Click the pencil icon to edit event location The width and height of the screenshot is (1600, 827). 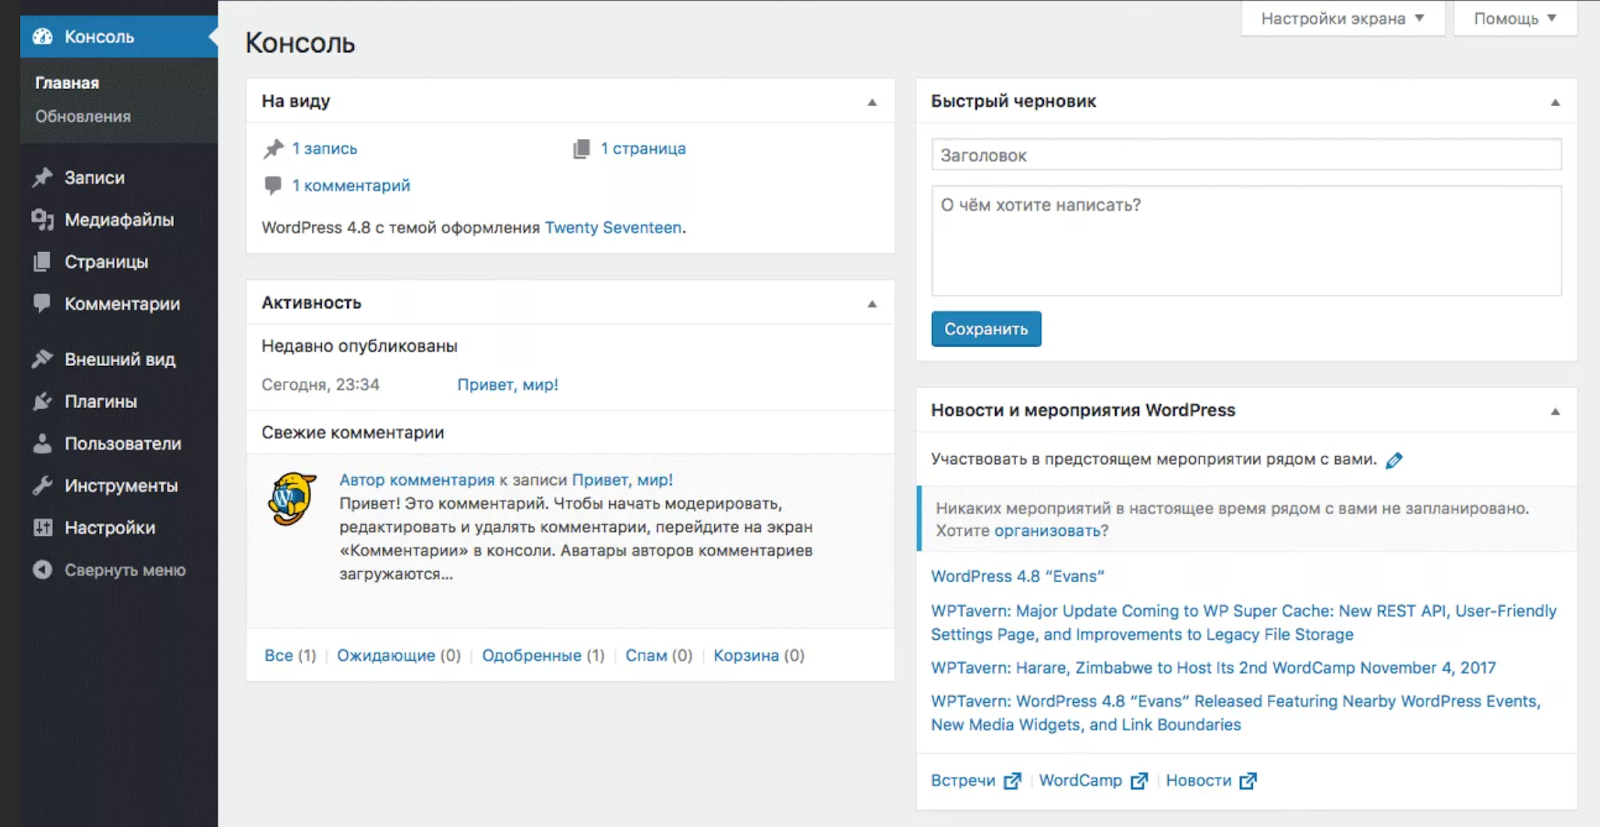pos(1394,460)
